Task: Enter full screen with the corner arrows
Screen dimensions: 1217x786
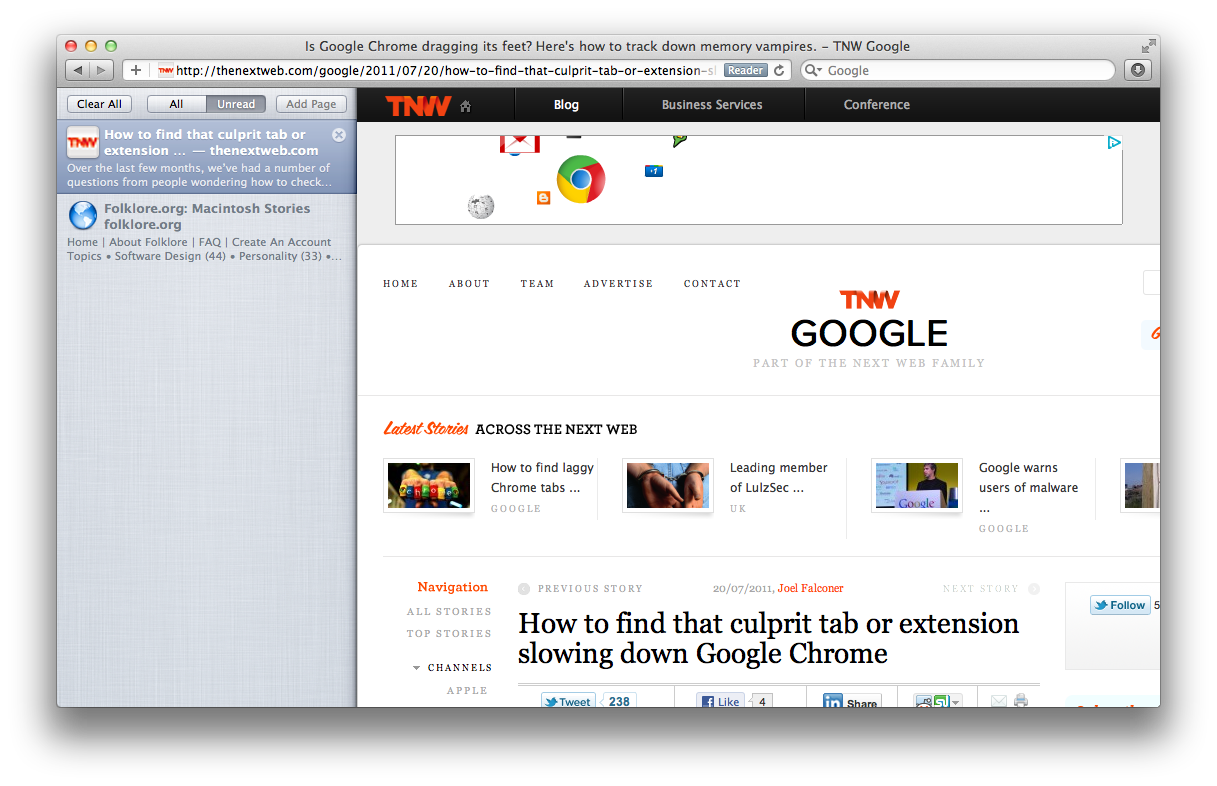Action: [x=1148, y=45]
